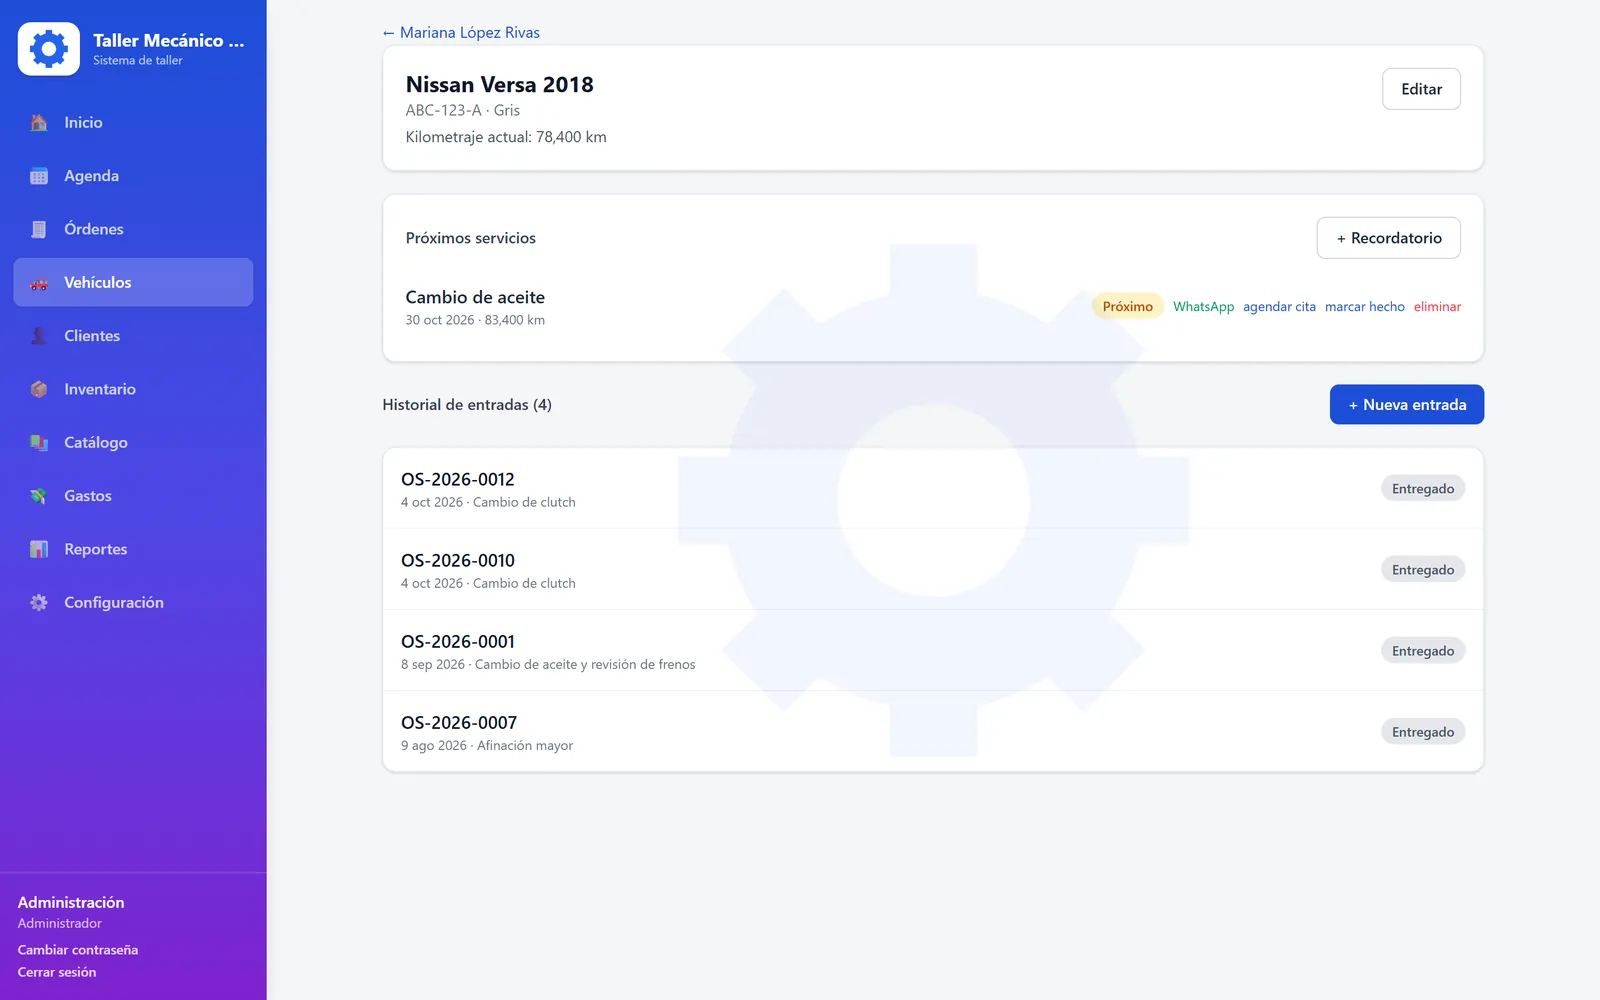Click Cerrar sesión to log out
Screen dimensions: 1600x1000
57,972
